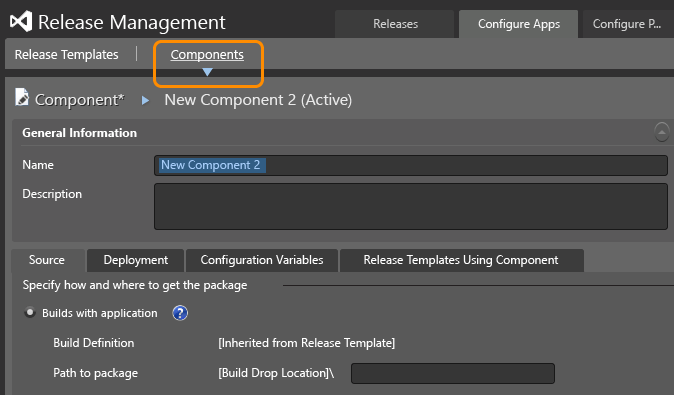674x395 pixels.
Task: Click the Visual Studio logo icon
Action: 21,21
